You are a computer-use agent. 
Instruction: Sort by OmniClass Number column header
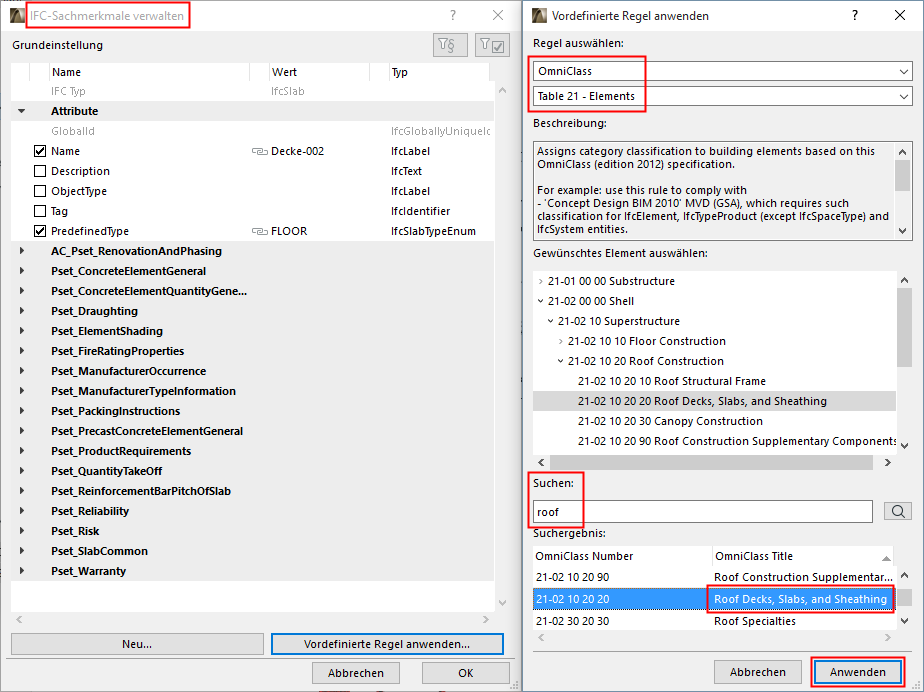click(x=622, y=556)
